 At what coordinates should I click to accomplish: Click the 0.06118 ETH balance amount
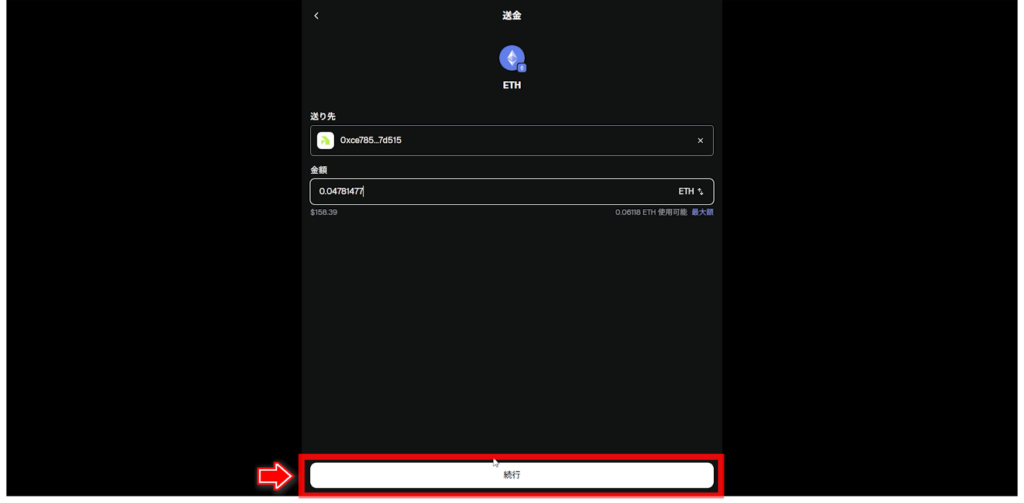(635, 212)
